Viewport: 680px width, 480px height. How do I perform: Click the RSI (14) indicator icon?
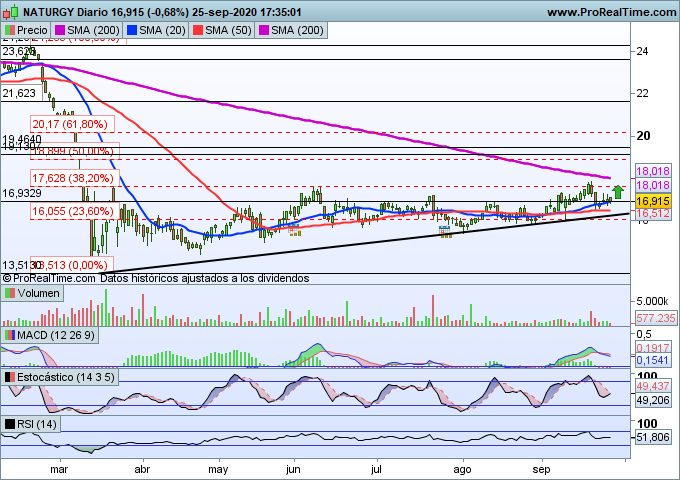(x=10, y=425)
